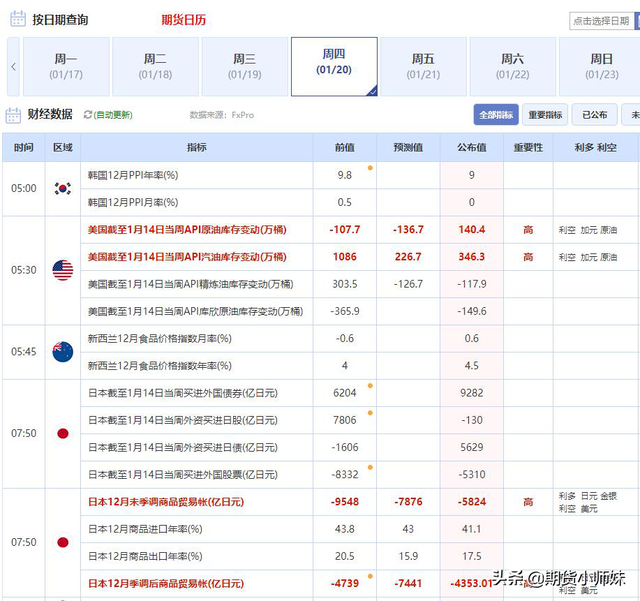
Task: Click the 重要指标 filter button
Action: tap(545, 115)
